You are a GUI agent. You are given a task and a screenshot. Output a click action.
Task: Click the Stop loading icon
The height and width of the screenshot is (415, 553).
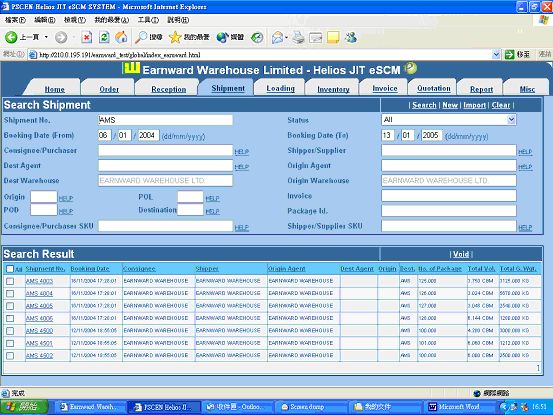[x=87, y=37]
